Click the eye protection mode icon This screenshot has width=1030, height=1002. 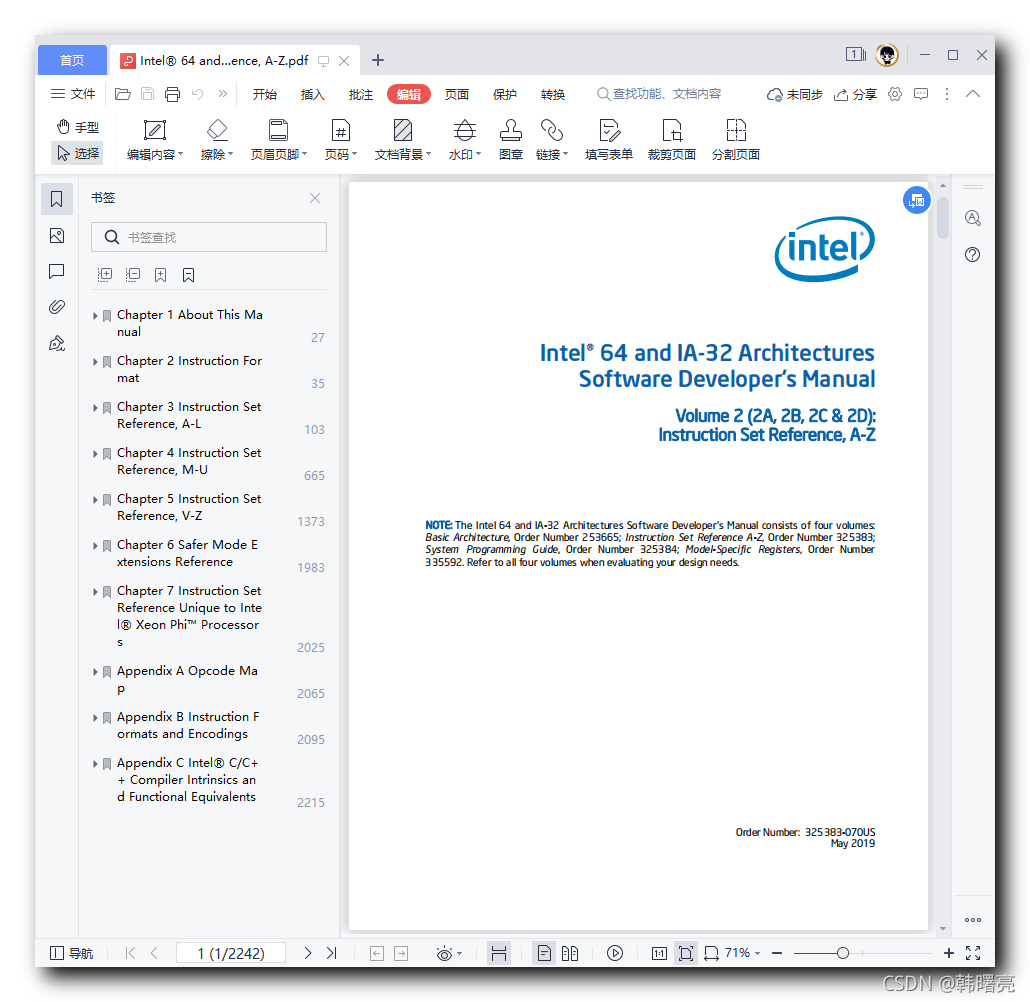[445, 953]
